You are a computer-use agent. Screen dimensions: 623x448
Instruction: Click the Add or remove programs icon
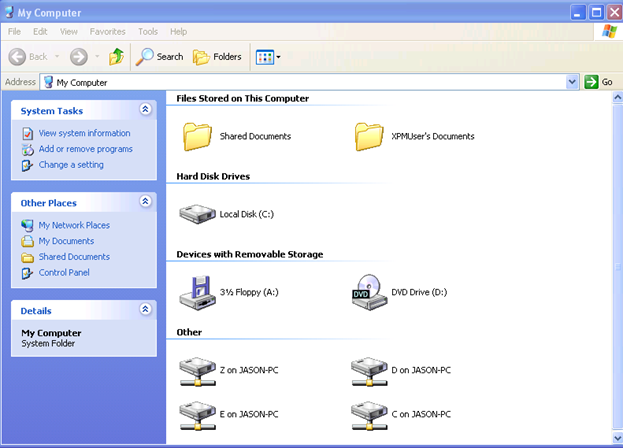tap(28, 149)
